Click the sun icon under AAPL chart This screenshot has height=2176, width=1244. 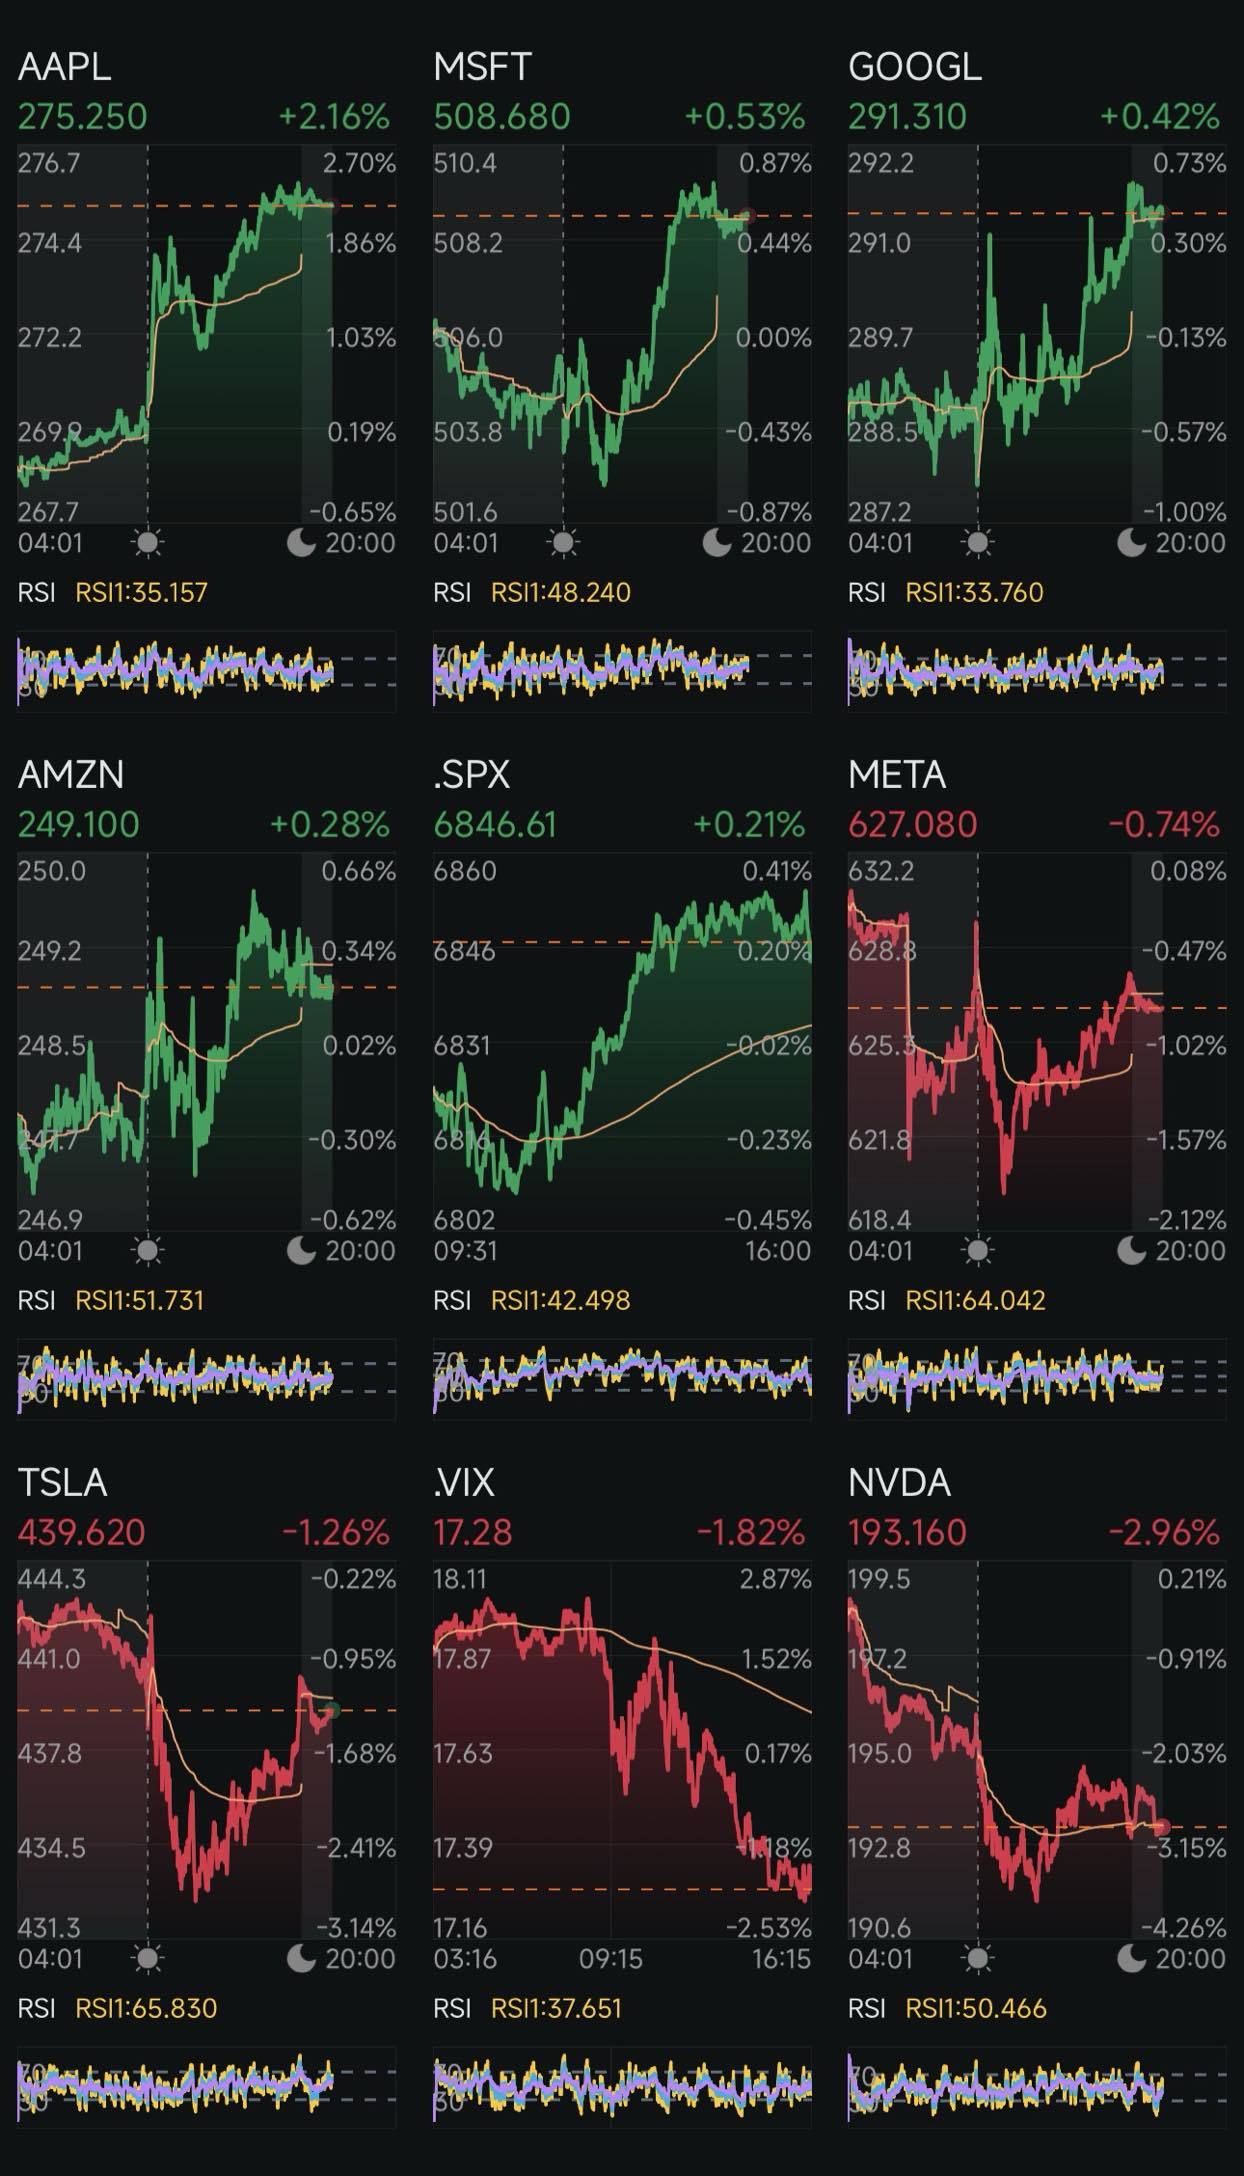[148, 543]
